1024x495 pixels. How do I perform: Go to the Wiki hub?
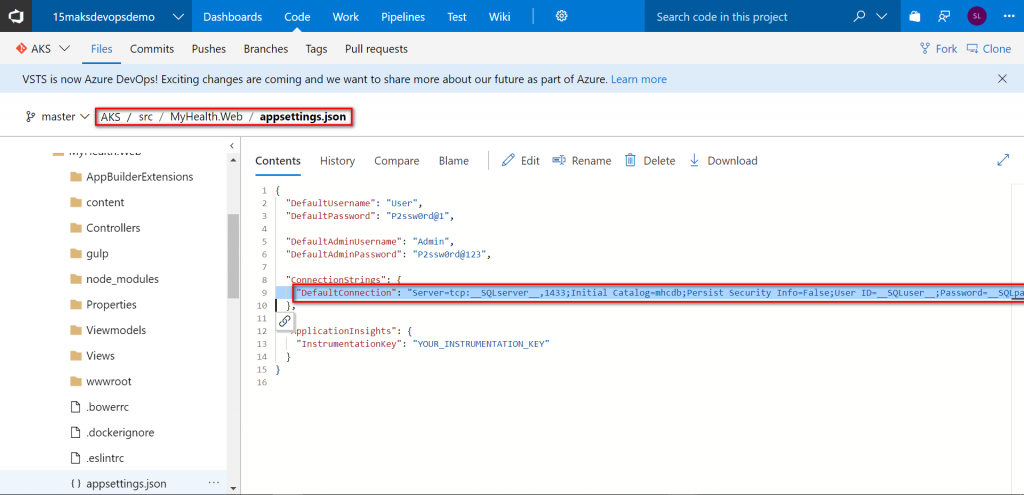coord(500,17)
